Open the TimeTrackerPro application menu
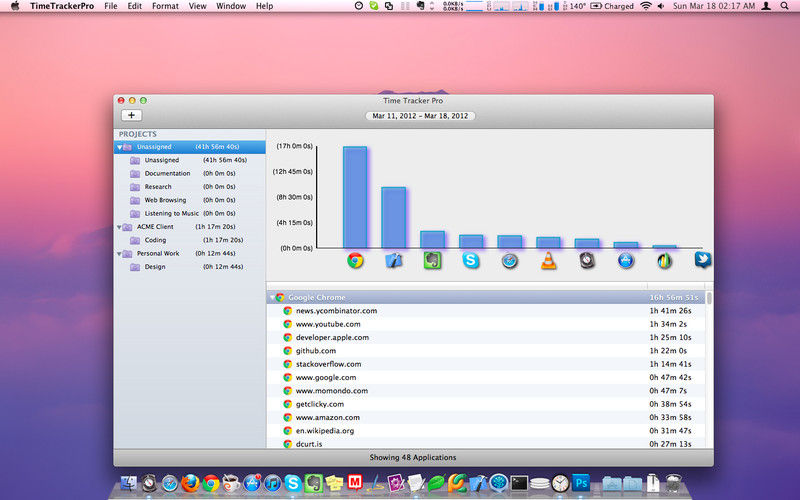Viewport: 800px width, 500px height. pyautogui.click(x=62, y=6)
